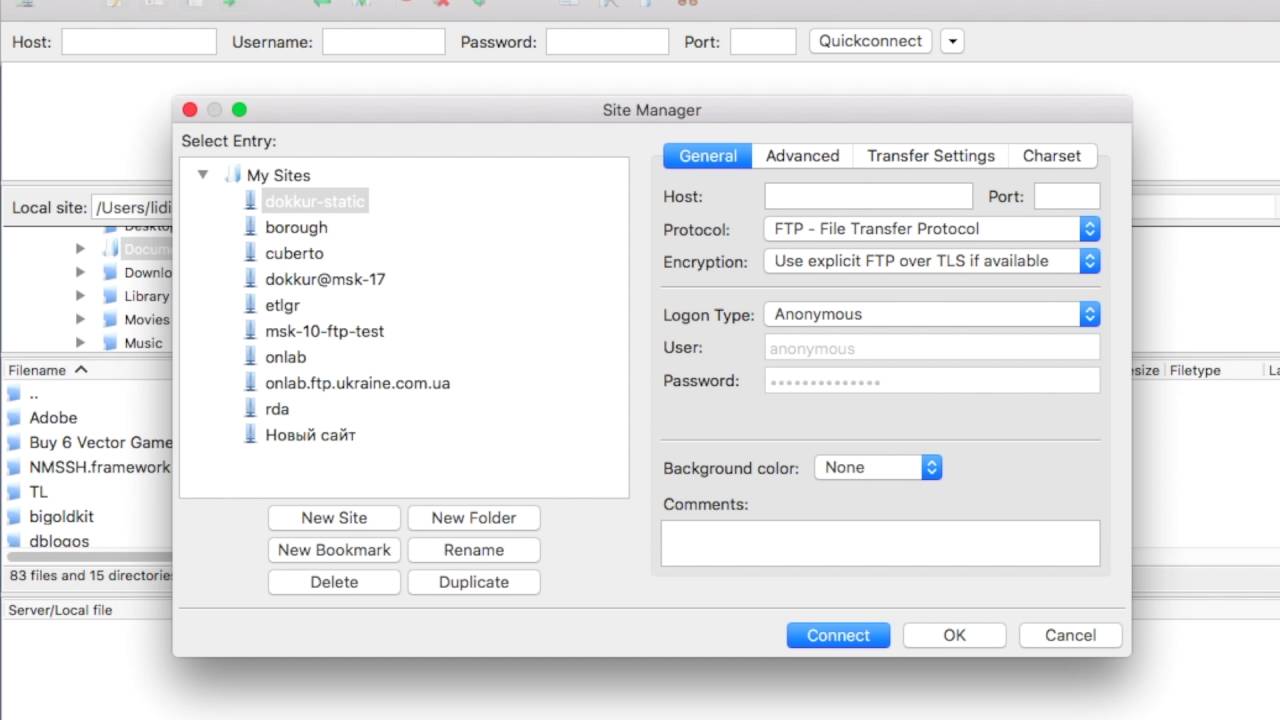Expand the Library folder in local tree
The height and width of the screenshot is (720, 1280).
pos(80,296)
